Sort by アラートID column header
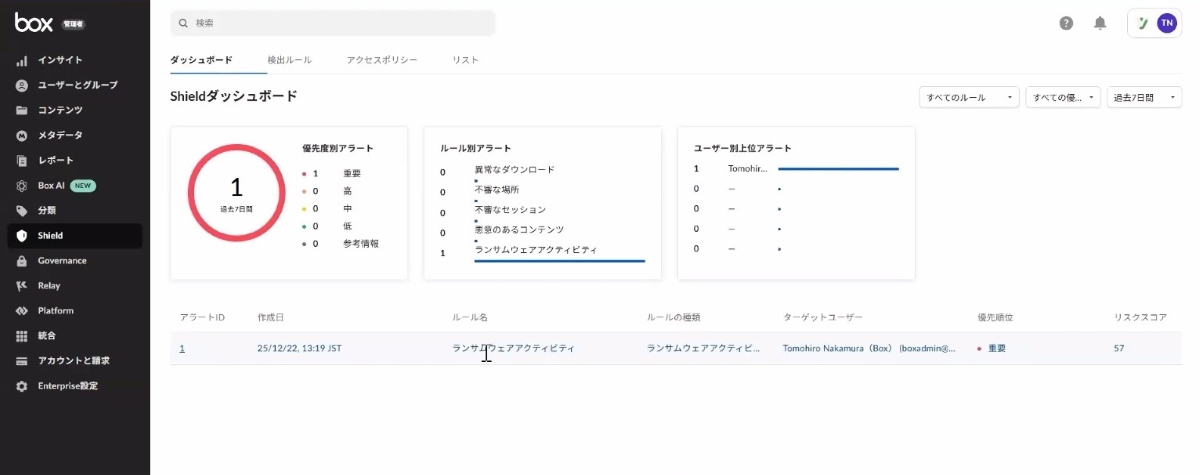The height and width of the screenshot is (475, 1200). tap(202, 317)
